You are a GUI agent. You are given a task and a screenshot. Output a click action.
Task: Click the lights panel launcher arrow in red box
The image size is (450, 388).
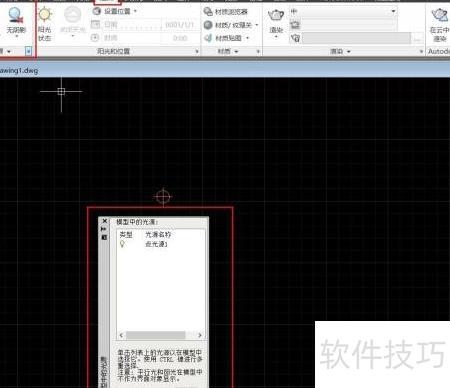tap(29, 51)
